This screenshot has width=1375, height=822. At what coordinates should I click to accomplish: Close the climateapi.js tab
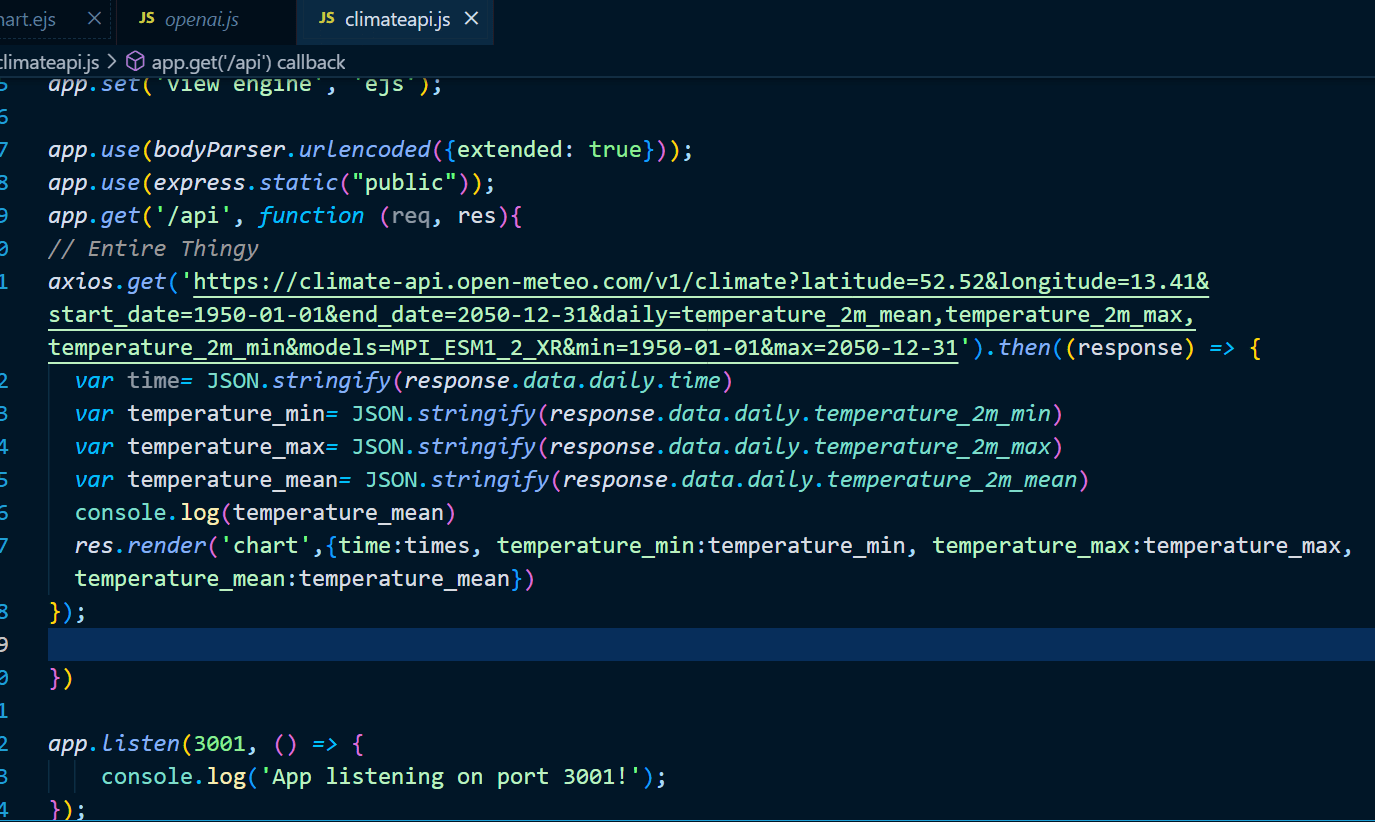coord(471,16)
